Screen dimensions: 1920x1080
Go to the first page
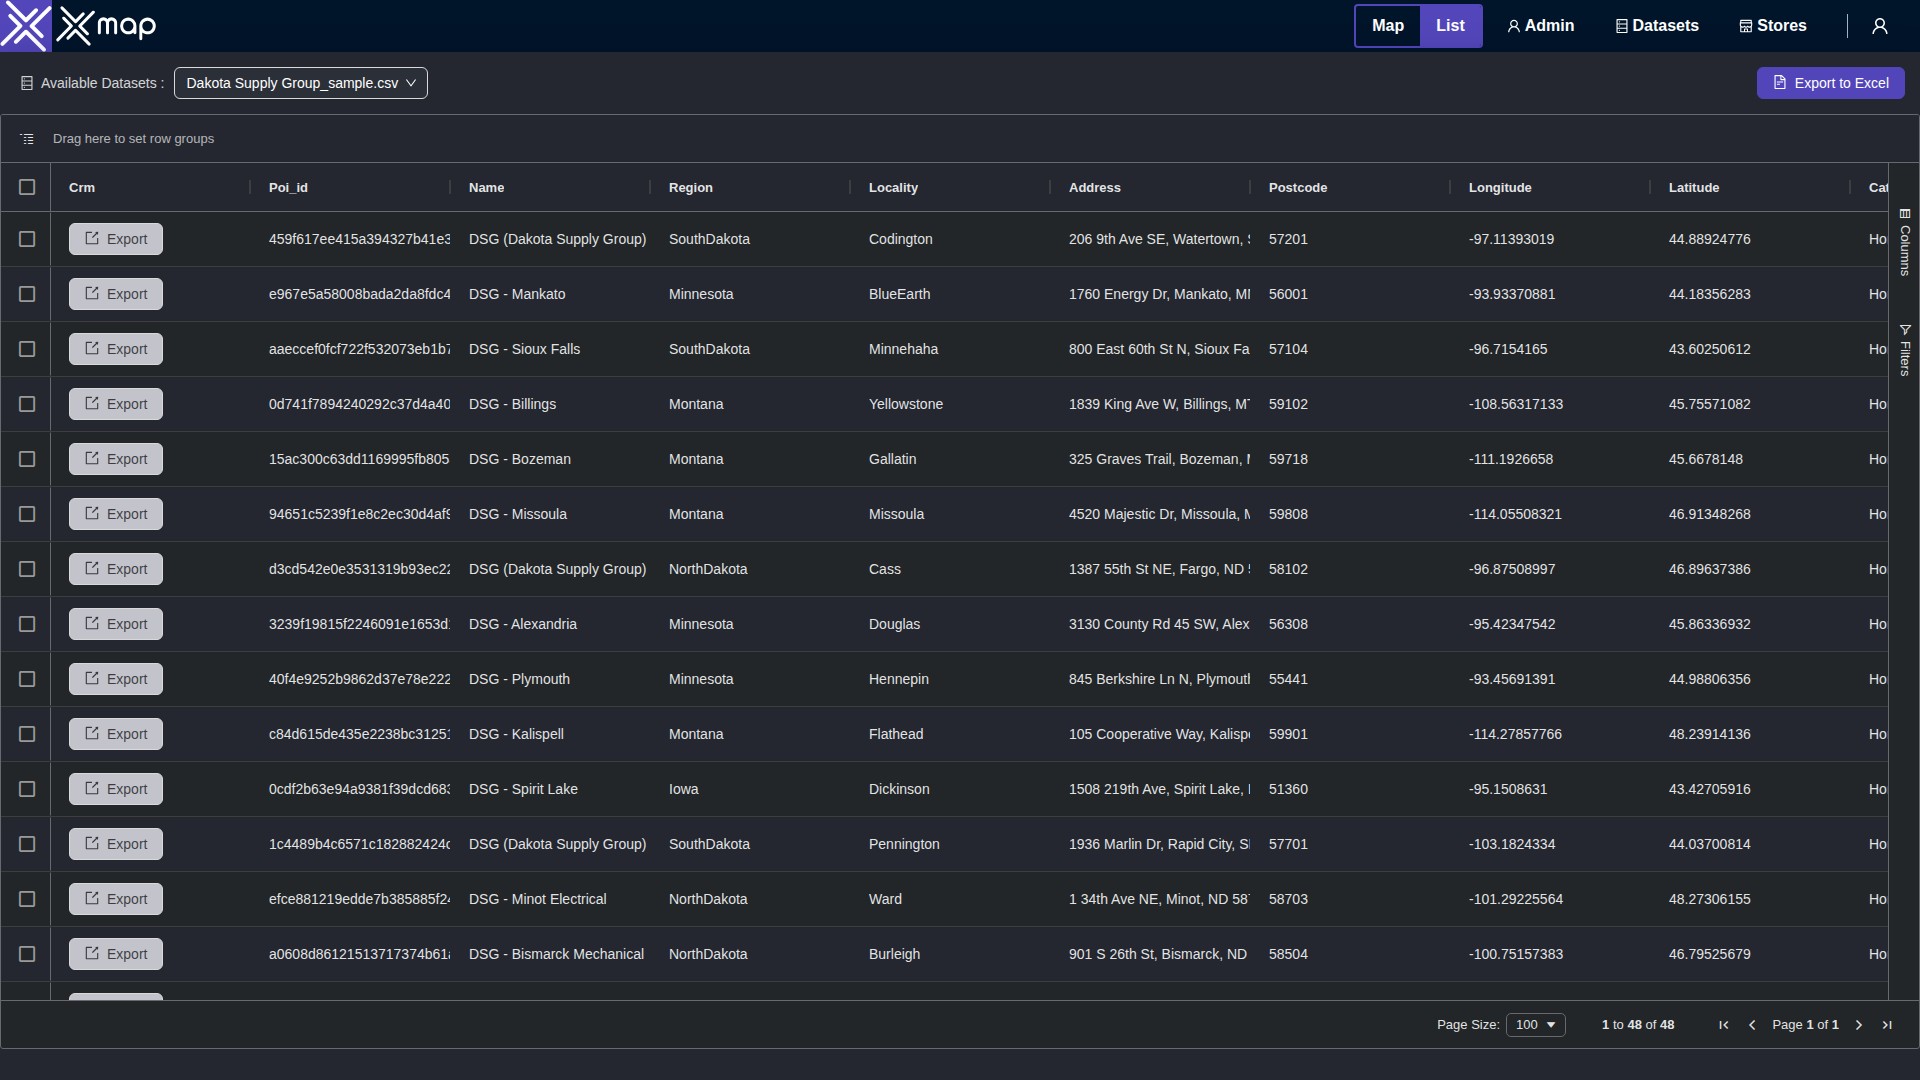click(x=1724, y=1025)
